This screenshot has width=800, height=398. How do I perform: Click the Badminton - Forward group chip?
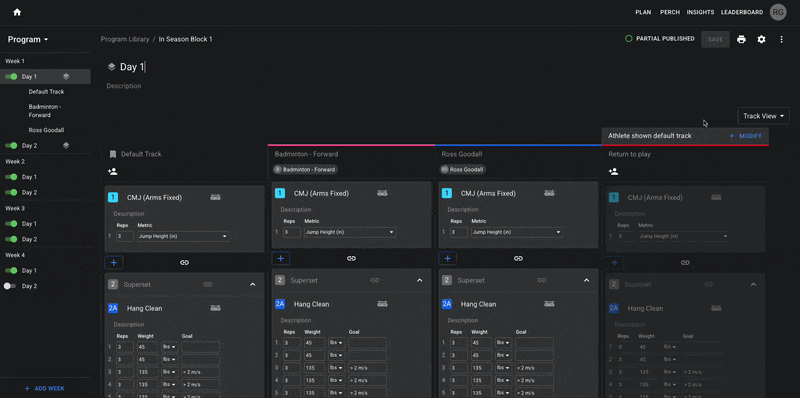click(306, 169)
